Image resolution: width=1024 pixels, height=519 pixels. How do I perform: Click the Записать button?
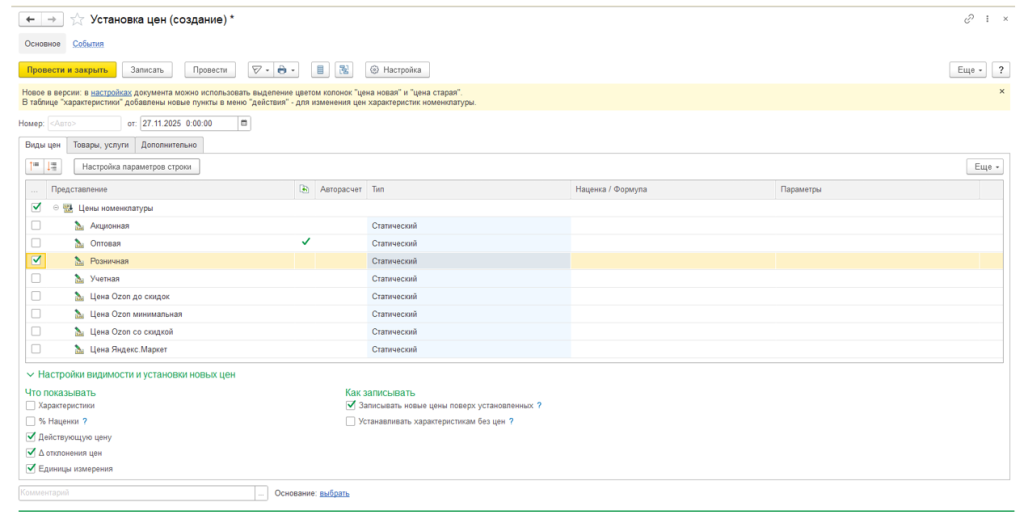pos(147,70)
